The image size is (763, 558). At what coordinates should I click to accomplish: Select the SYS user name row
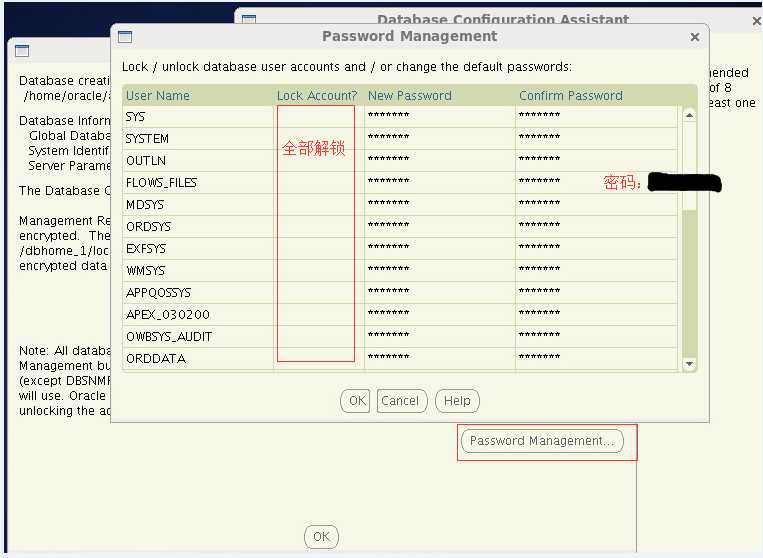click(x=198, y=117)
